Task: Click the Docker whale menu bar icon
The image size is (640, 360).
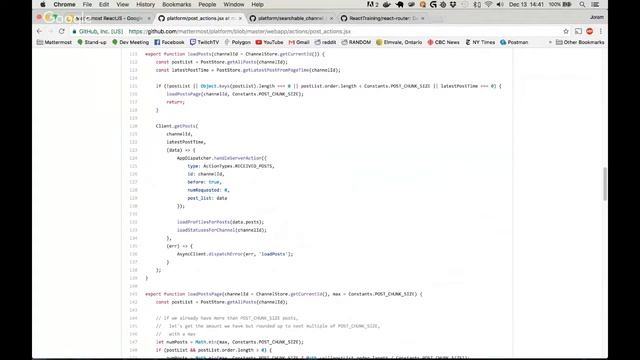Action: tap(387, 4)
